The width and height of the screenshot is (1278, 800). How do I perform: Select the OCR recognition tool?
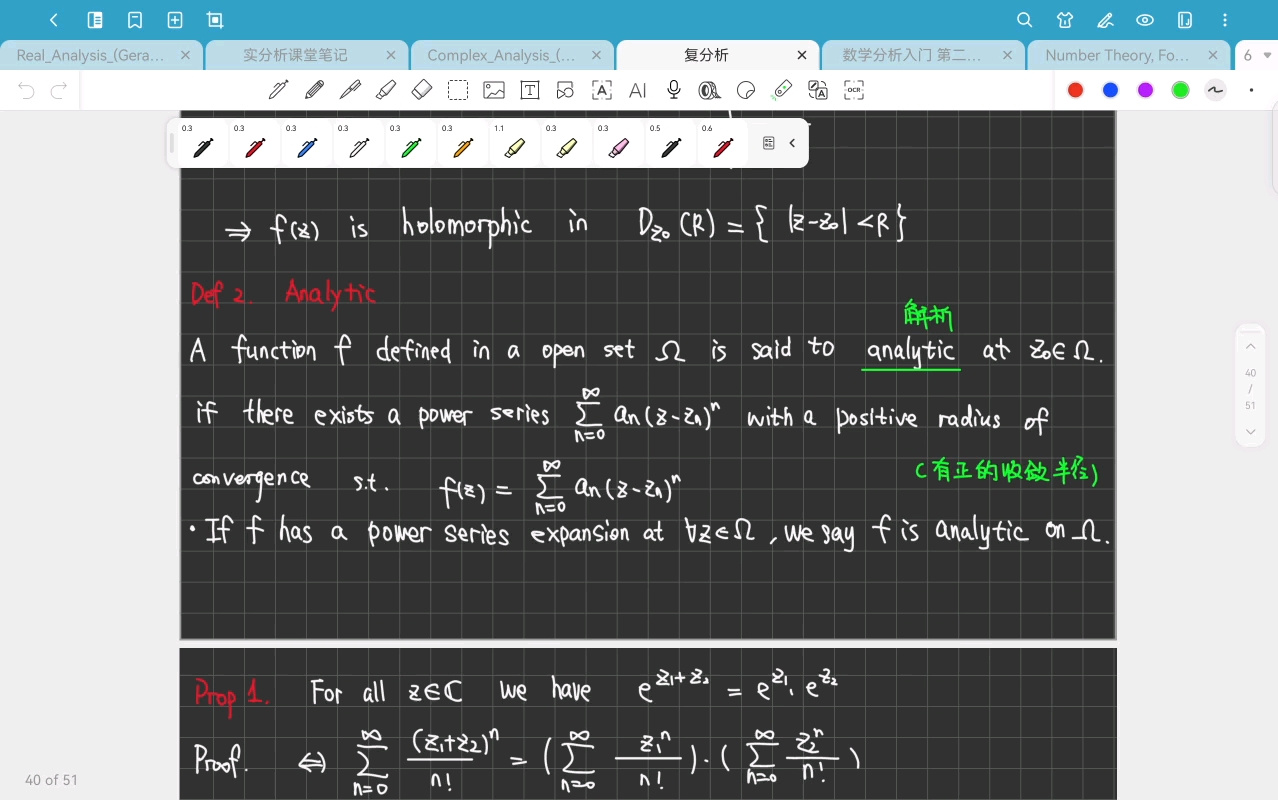tap(854, 90)
